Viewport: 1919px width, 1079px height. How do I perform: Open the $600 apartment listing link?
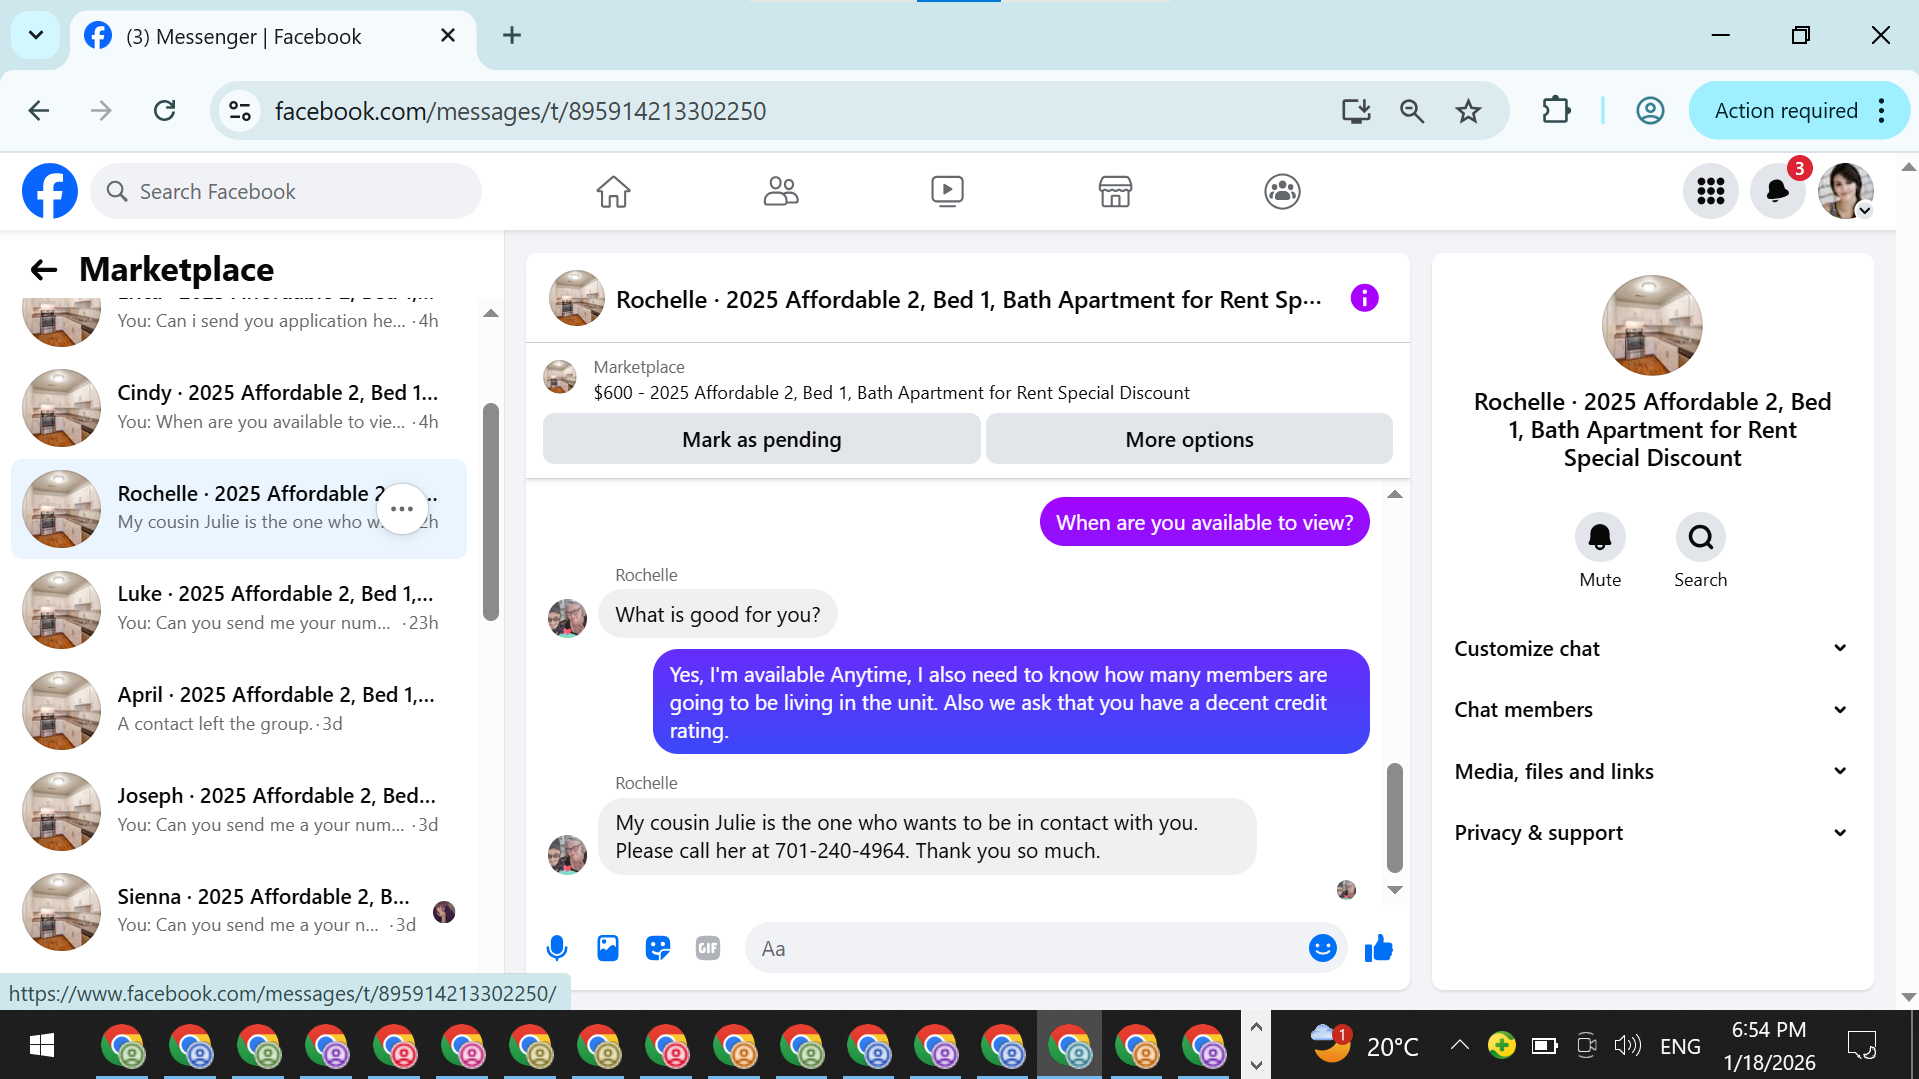(x=891, y=393)
